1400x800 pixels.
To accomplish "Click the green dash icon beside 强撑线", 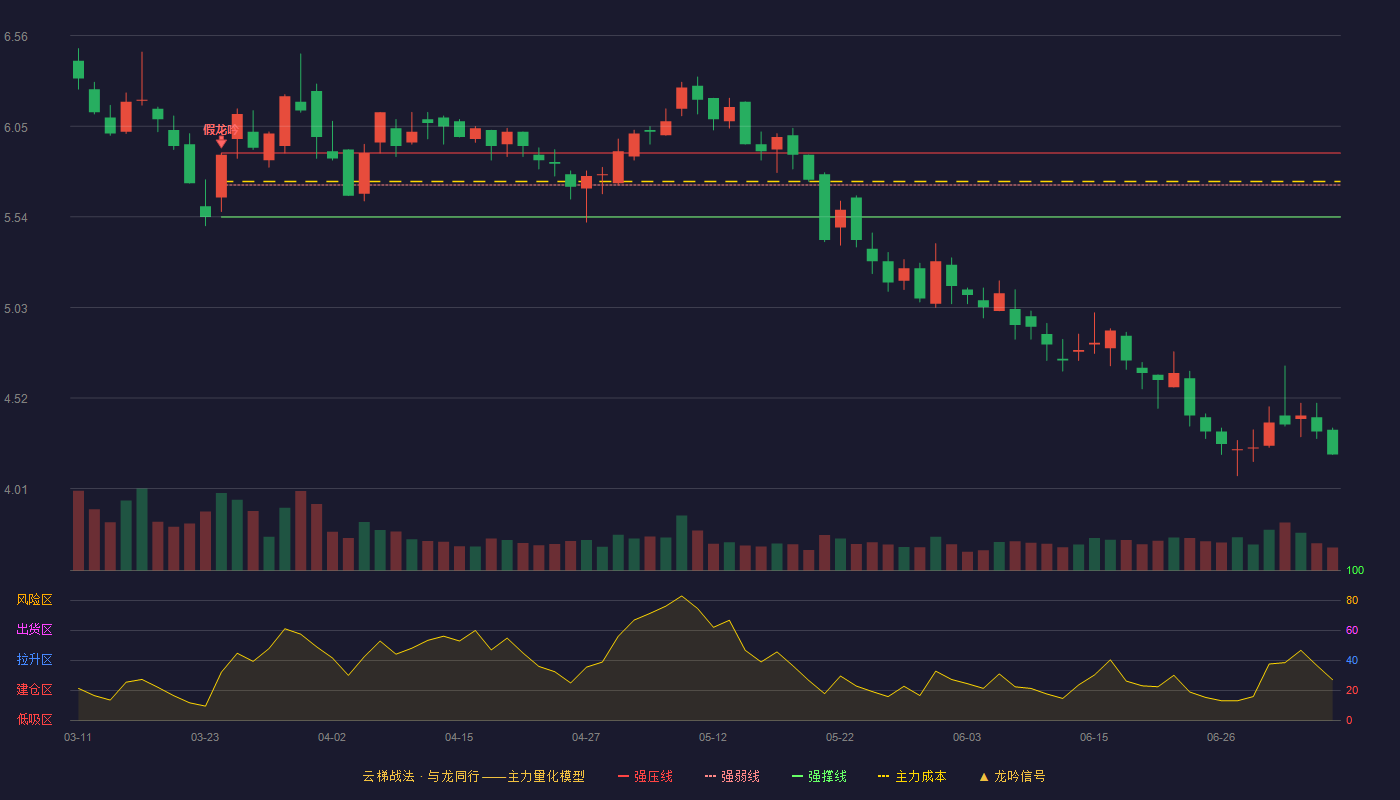I will tap(797, 776).
